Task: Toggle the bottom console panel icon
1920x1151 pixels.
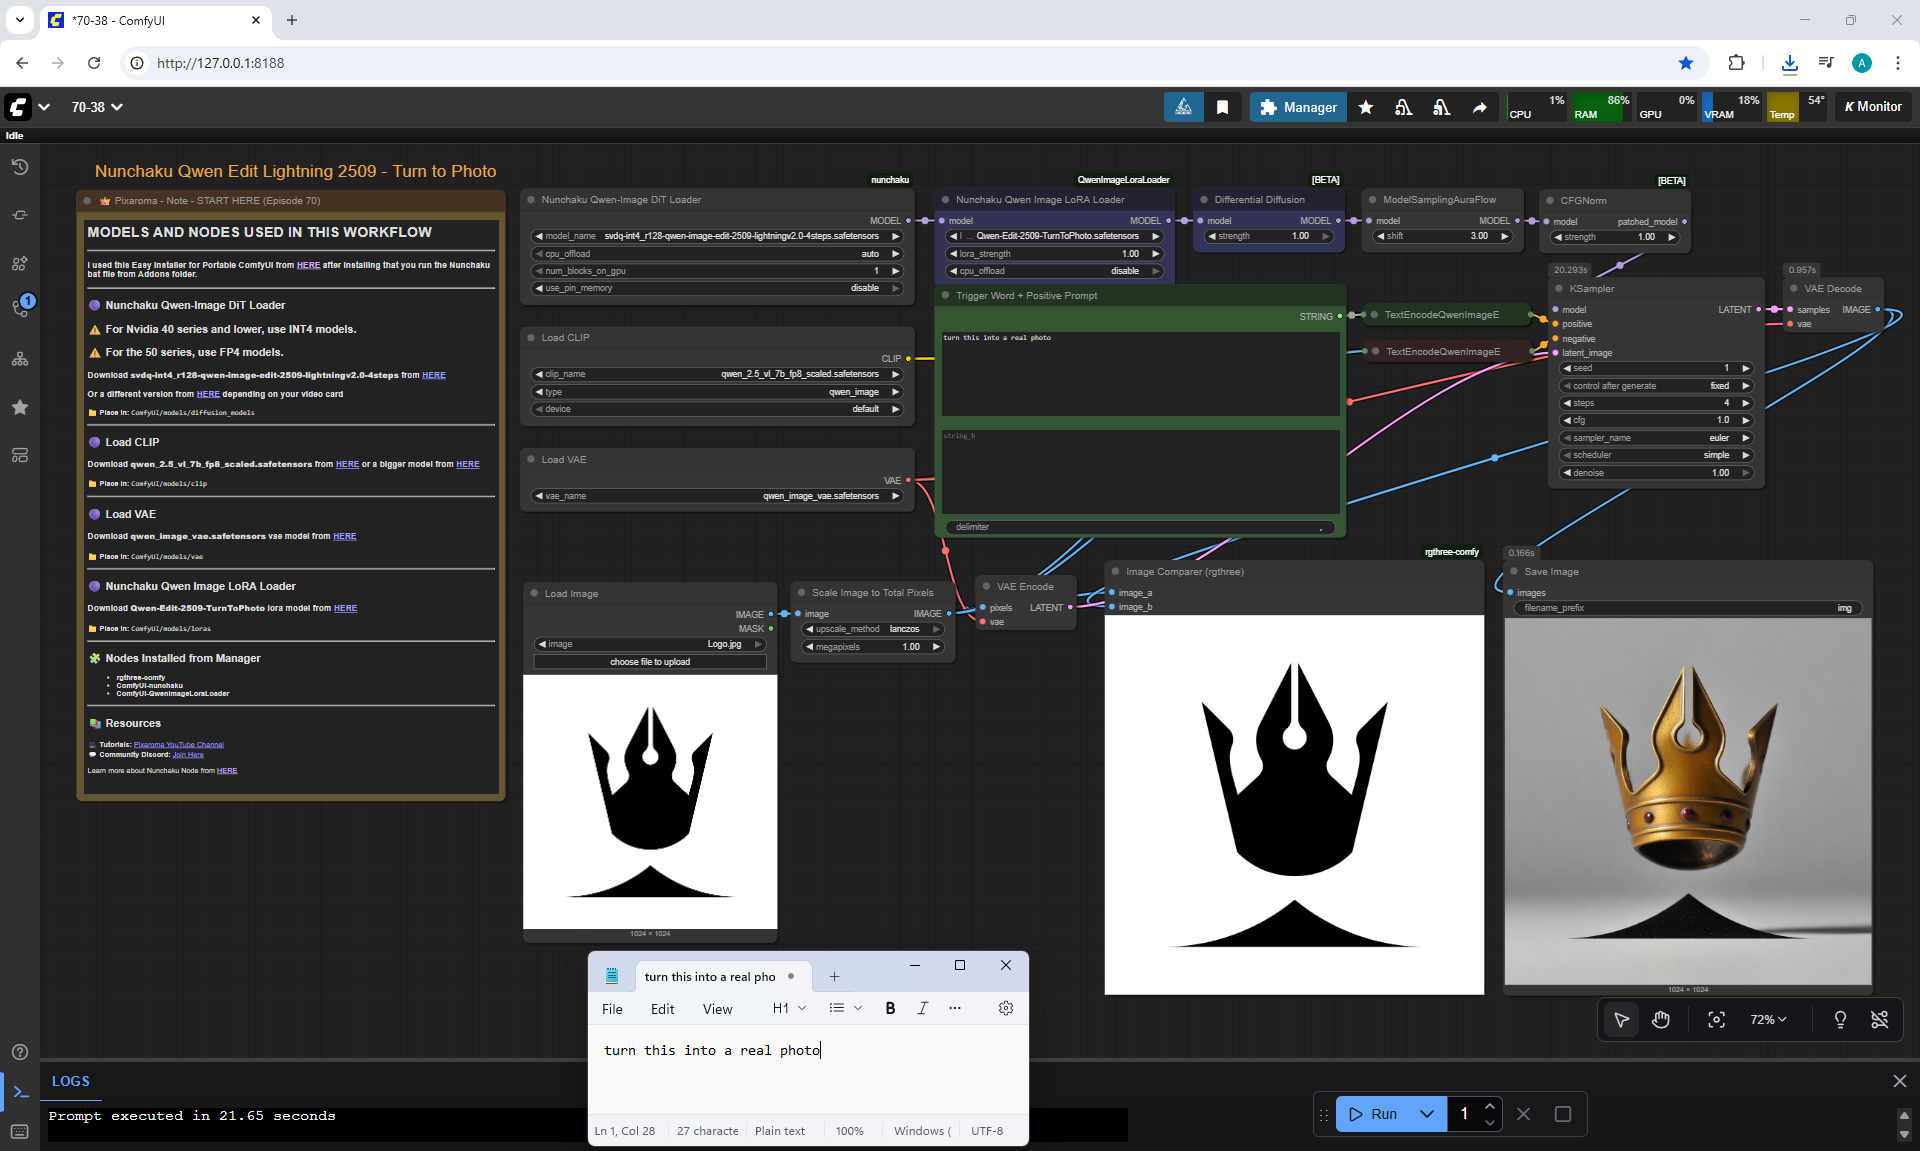Action: click(20, 1092)
